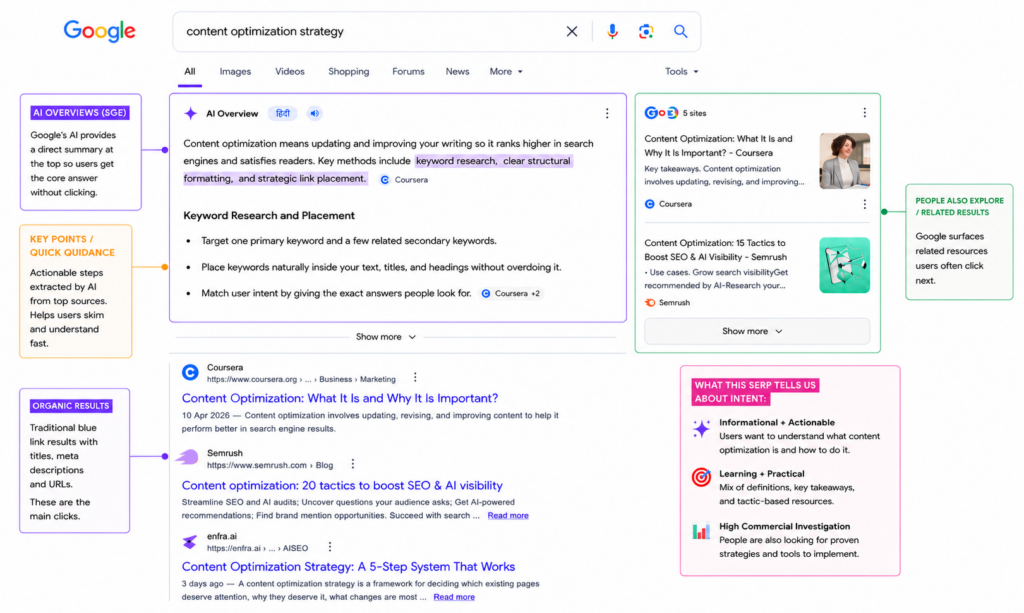Click the AI Overview sparkle icon
The width and height of the screenshot is (1024, 613).
pos(190,114)
